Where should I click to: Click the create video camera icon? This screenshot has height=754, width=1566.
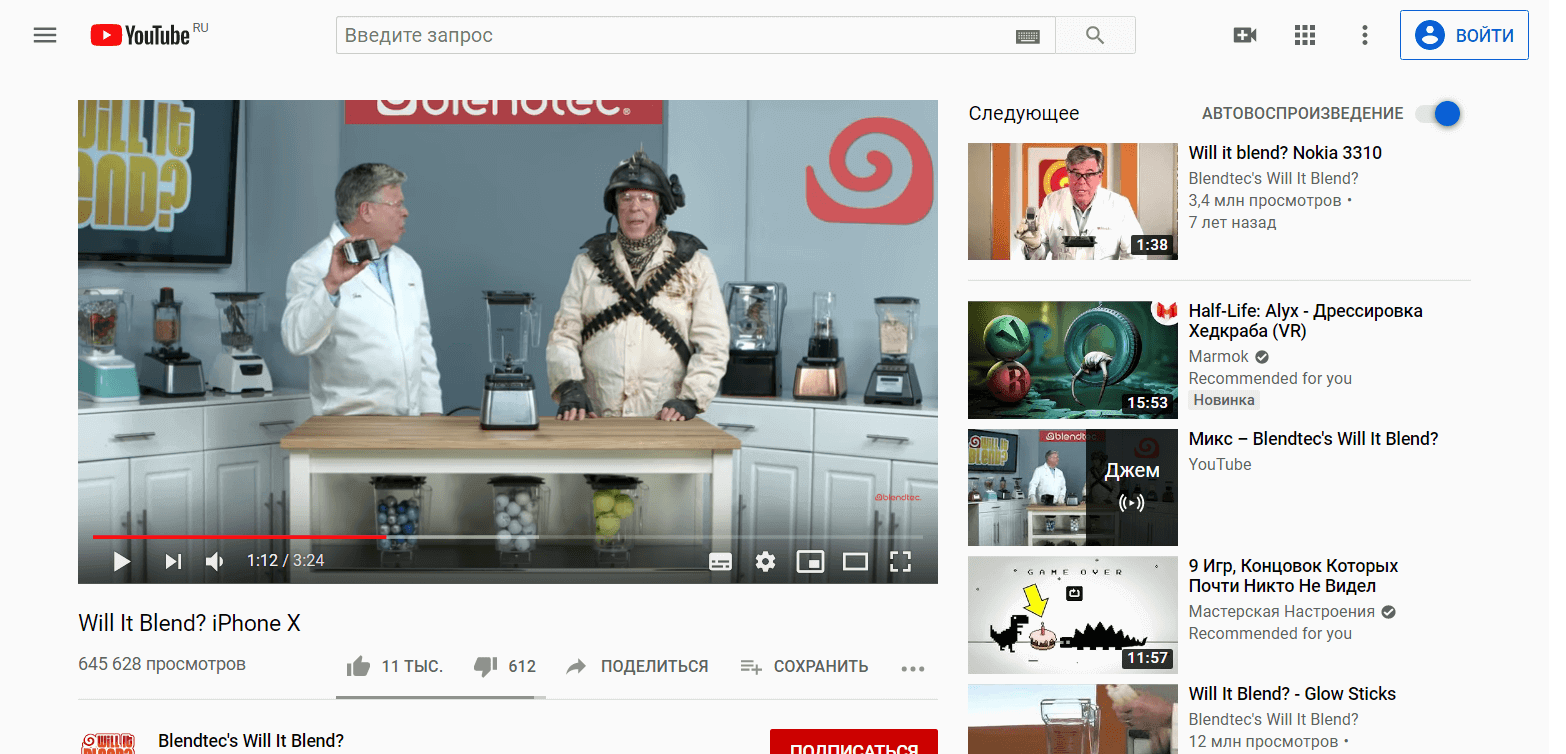coord(1245,36)
